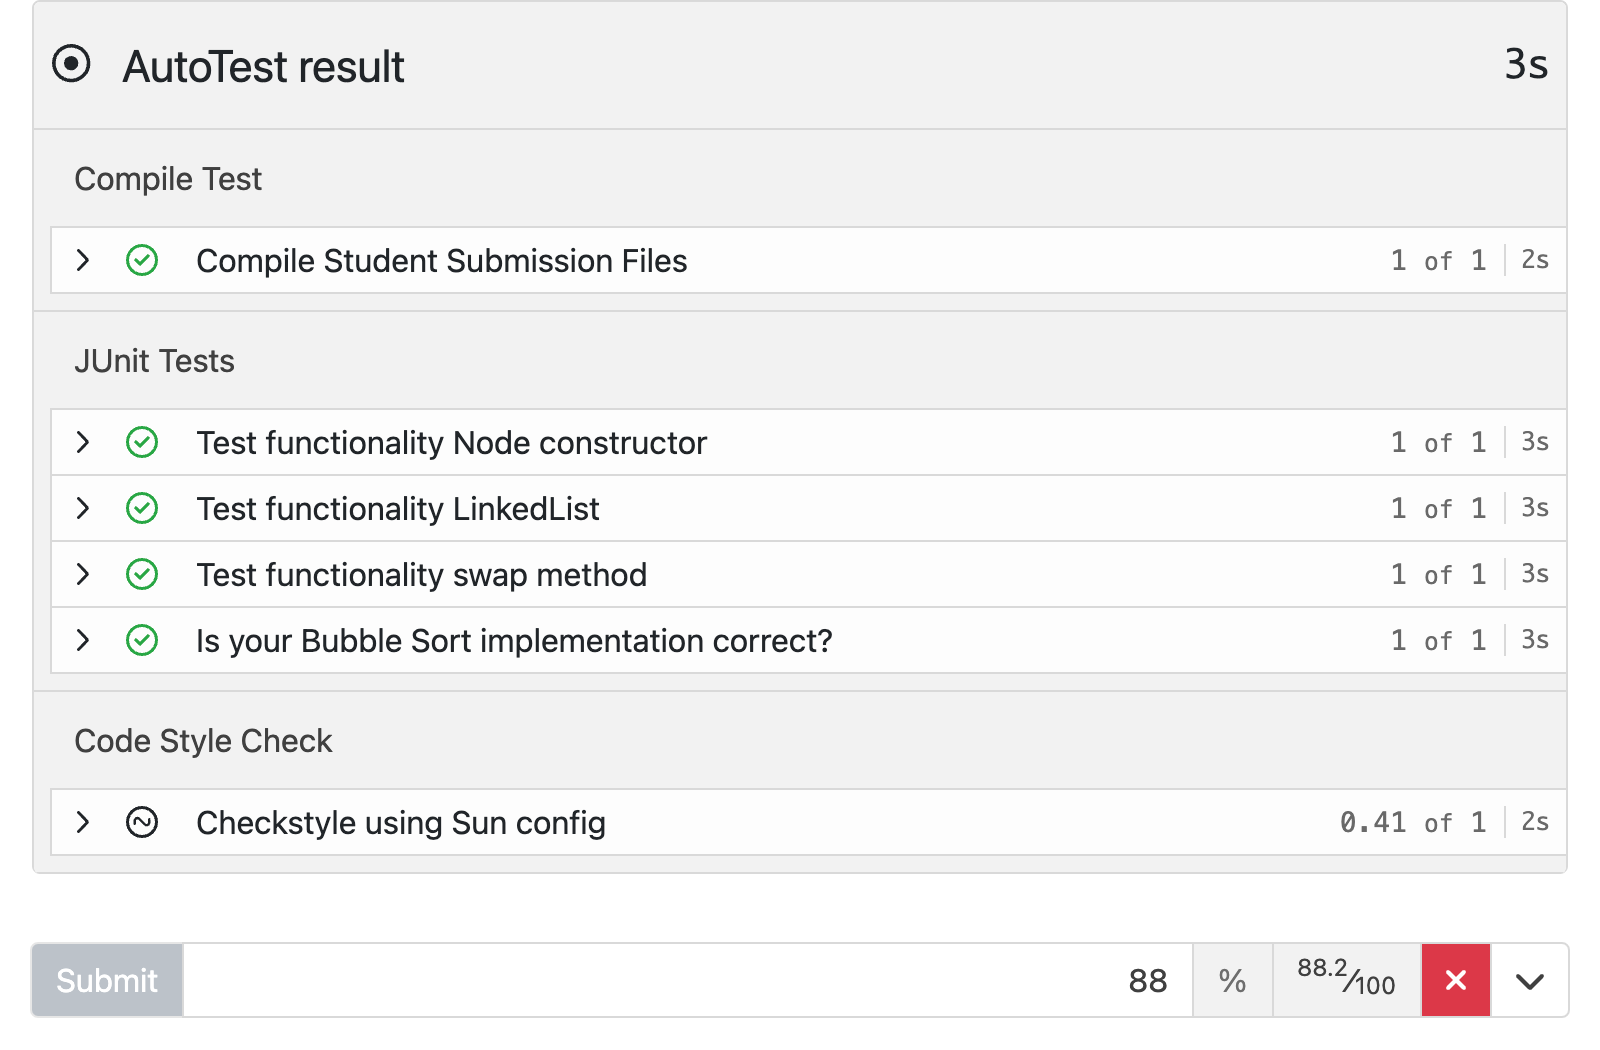This screenshot has width=1600, height=1050.
Task: Click green check beside LinkedList test
Action: click(142, 508)
